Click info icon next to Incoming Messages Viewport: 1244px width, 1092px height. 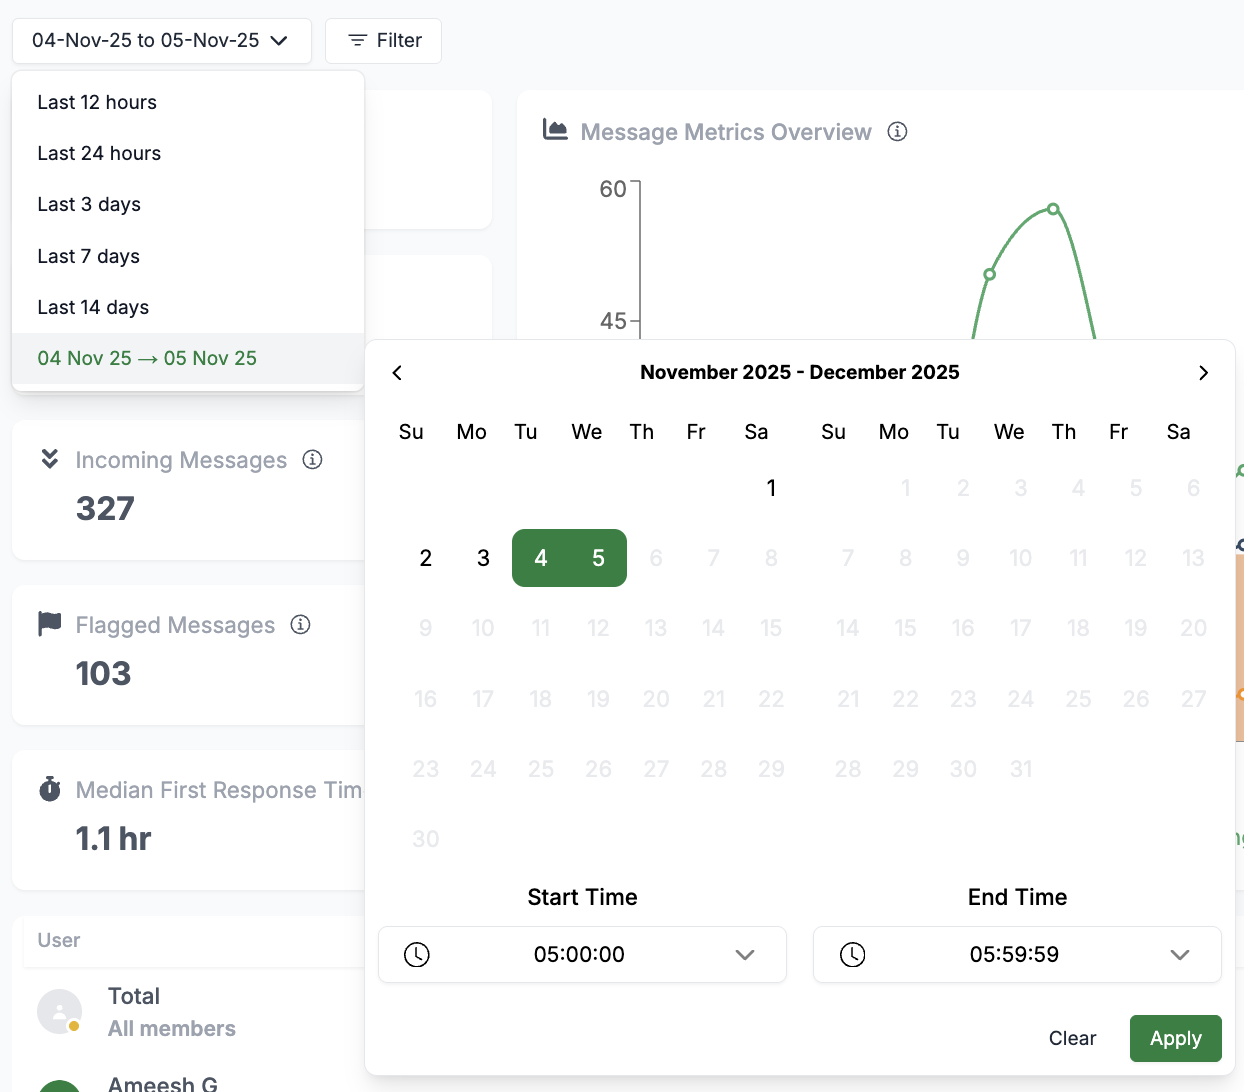[x=313, y=459]
